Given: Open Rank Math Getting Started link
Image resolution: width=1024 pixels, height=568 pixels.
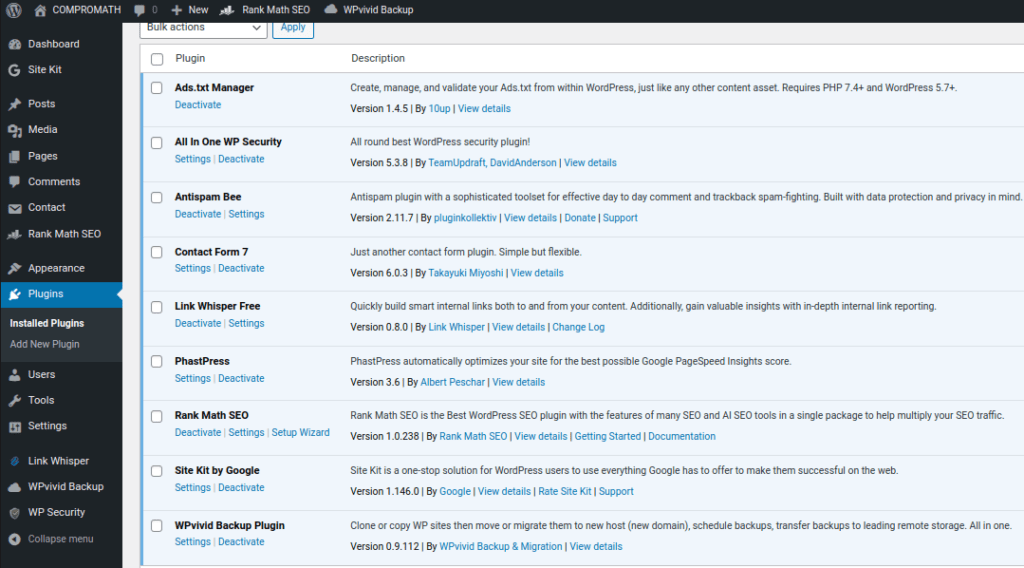Looking at the screenshot, I should tap(607, 436).
